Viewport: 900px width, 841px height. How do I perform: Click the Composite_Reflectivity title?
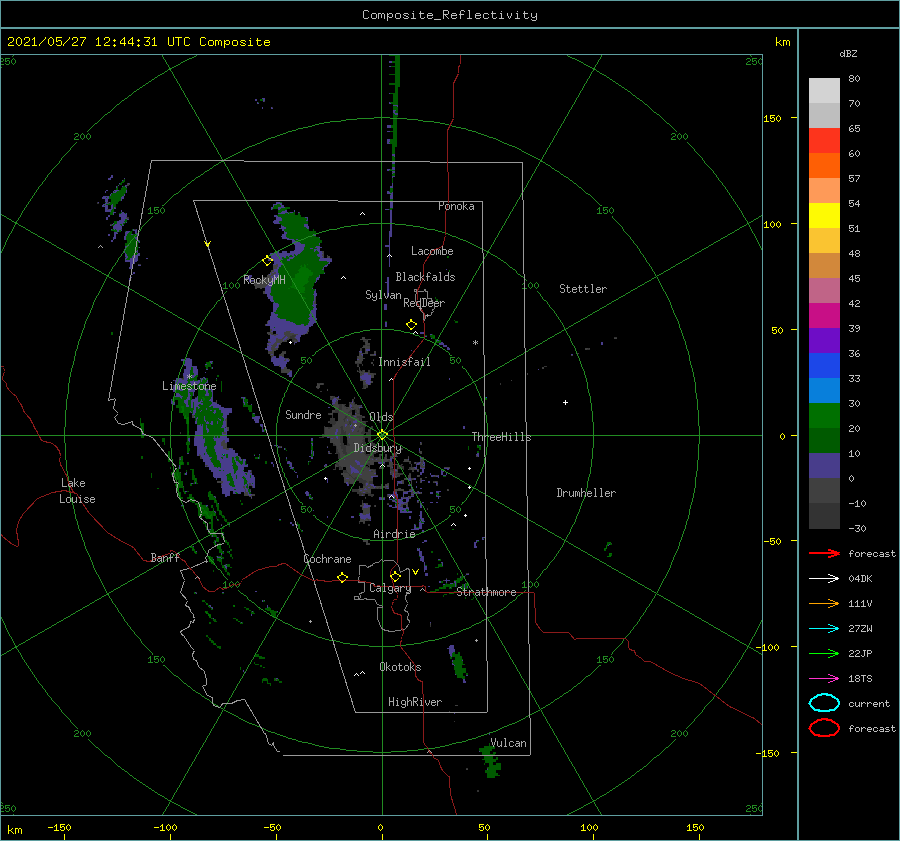click(449, 15)
